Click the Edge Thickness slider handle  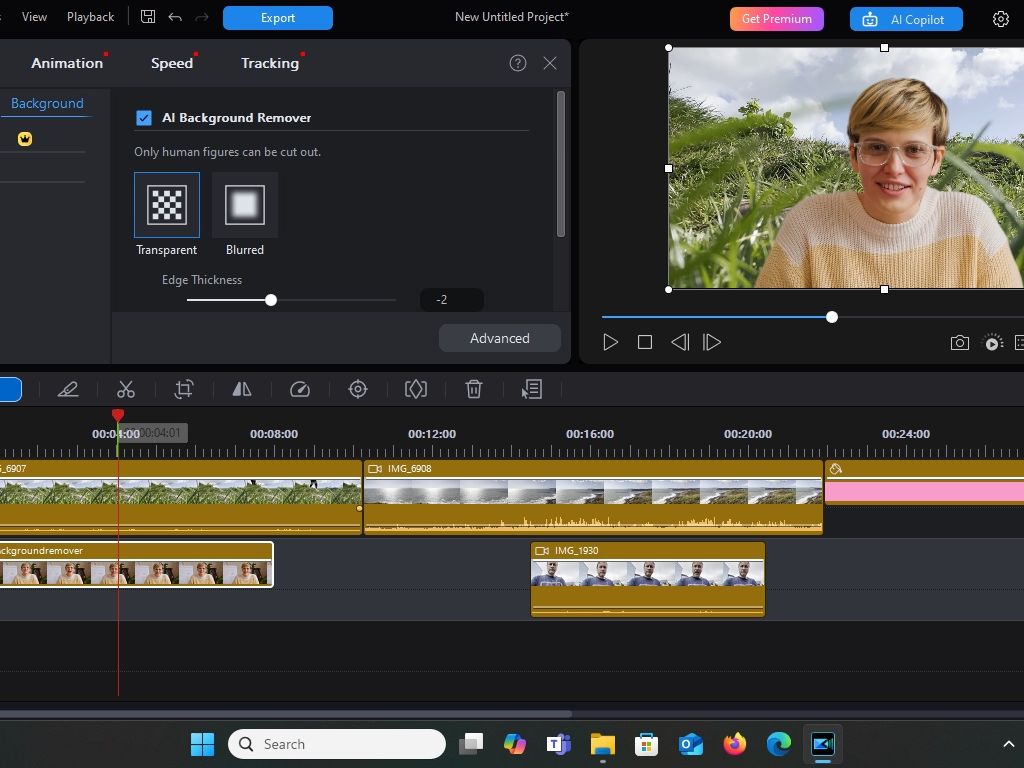(x=271, y=300)
